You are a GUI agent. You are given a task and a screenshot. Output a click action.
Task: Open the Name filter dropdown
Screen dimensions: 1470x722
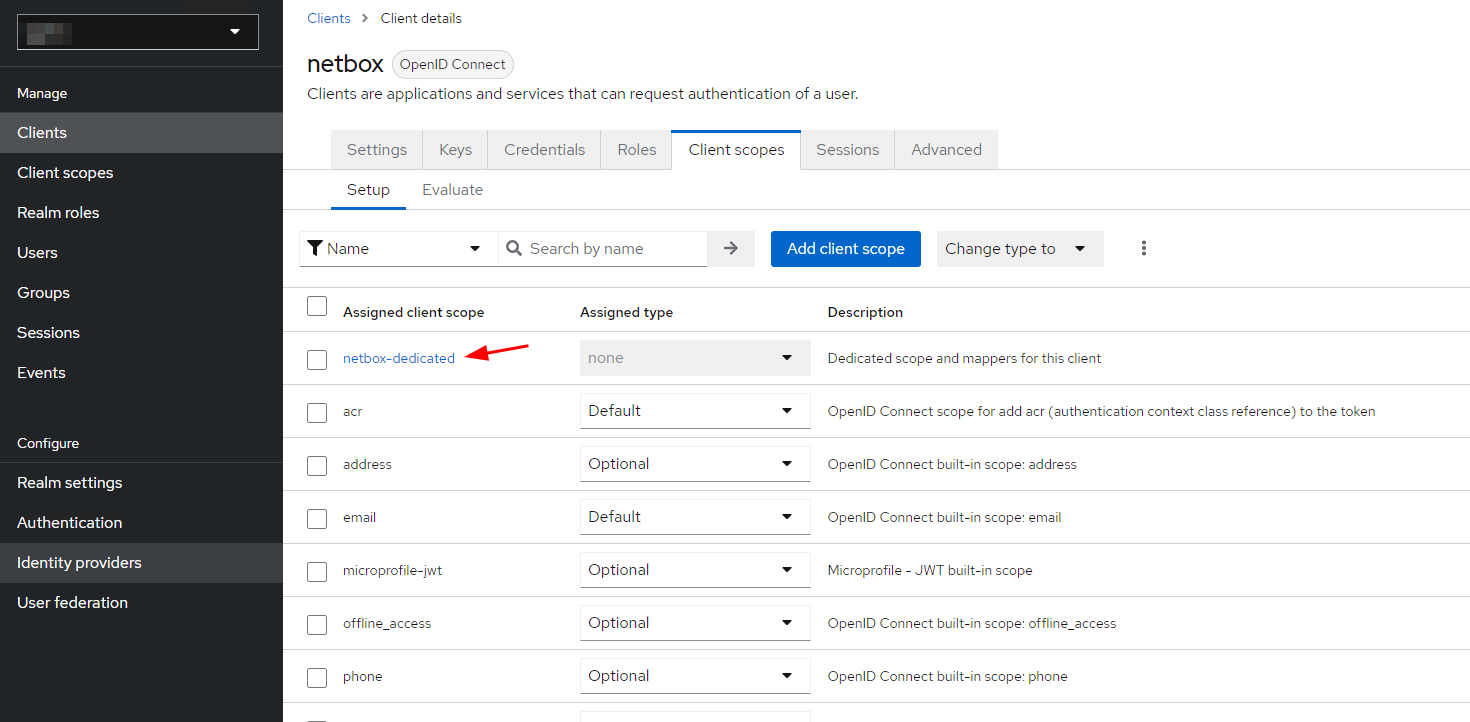click(399, 249)
